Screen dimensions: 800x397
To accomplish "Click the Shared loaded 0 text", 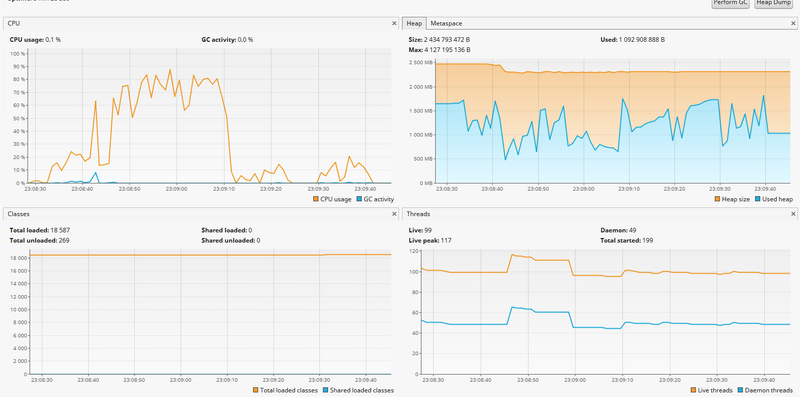I will coord(227,230).
